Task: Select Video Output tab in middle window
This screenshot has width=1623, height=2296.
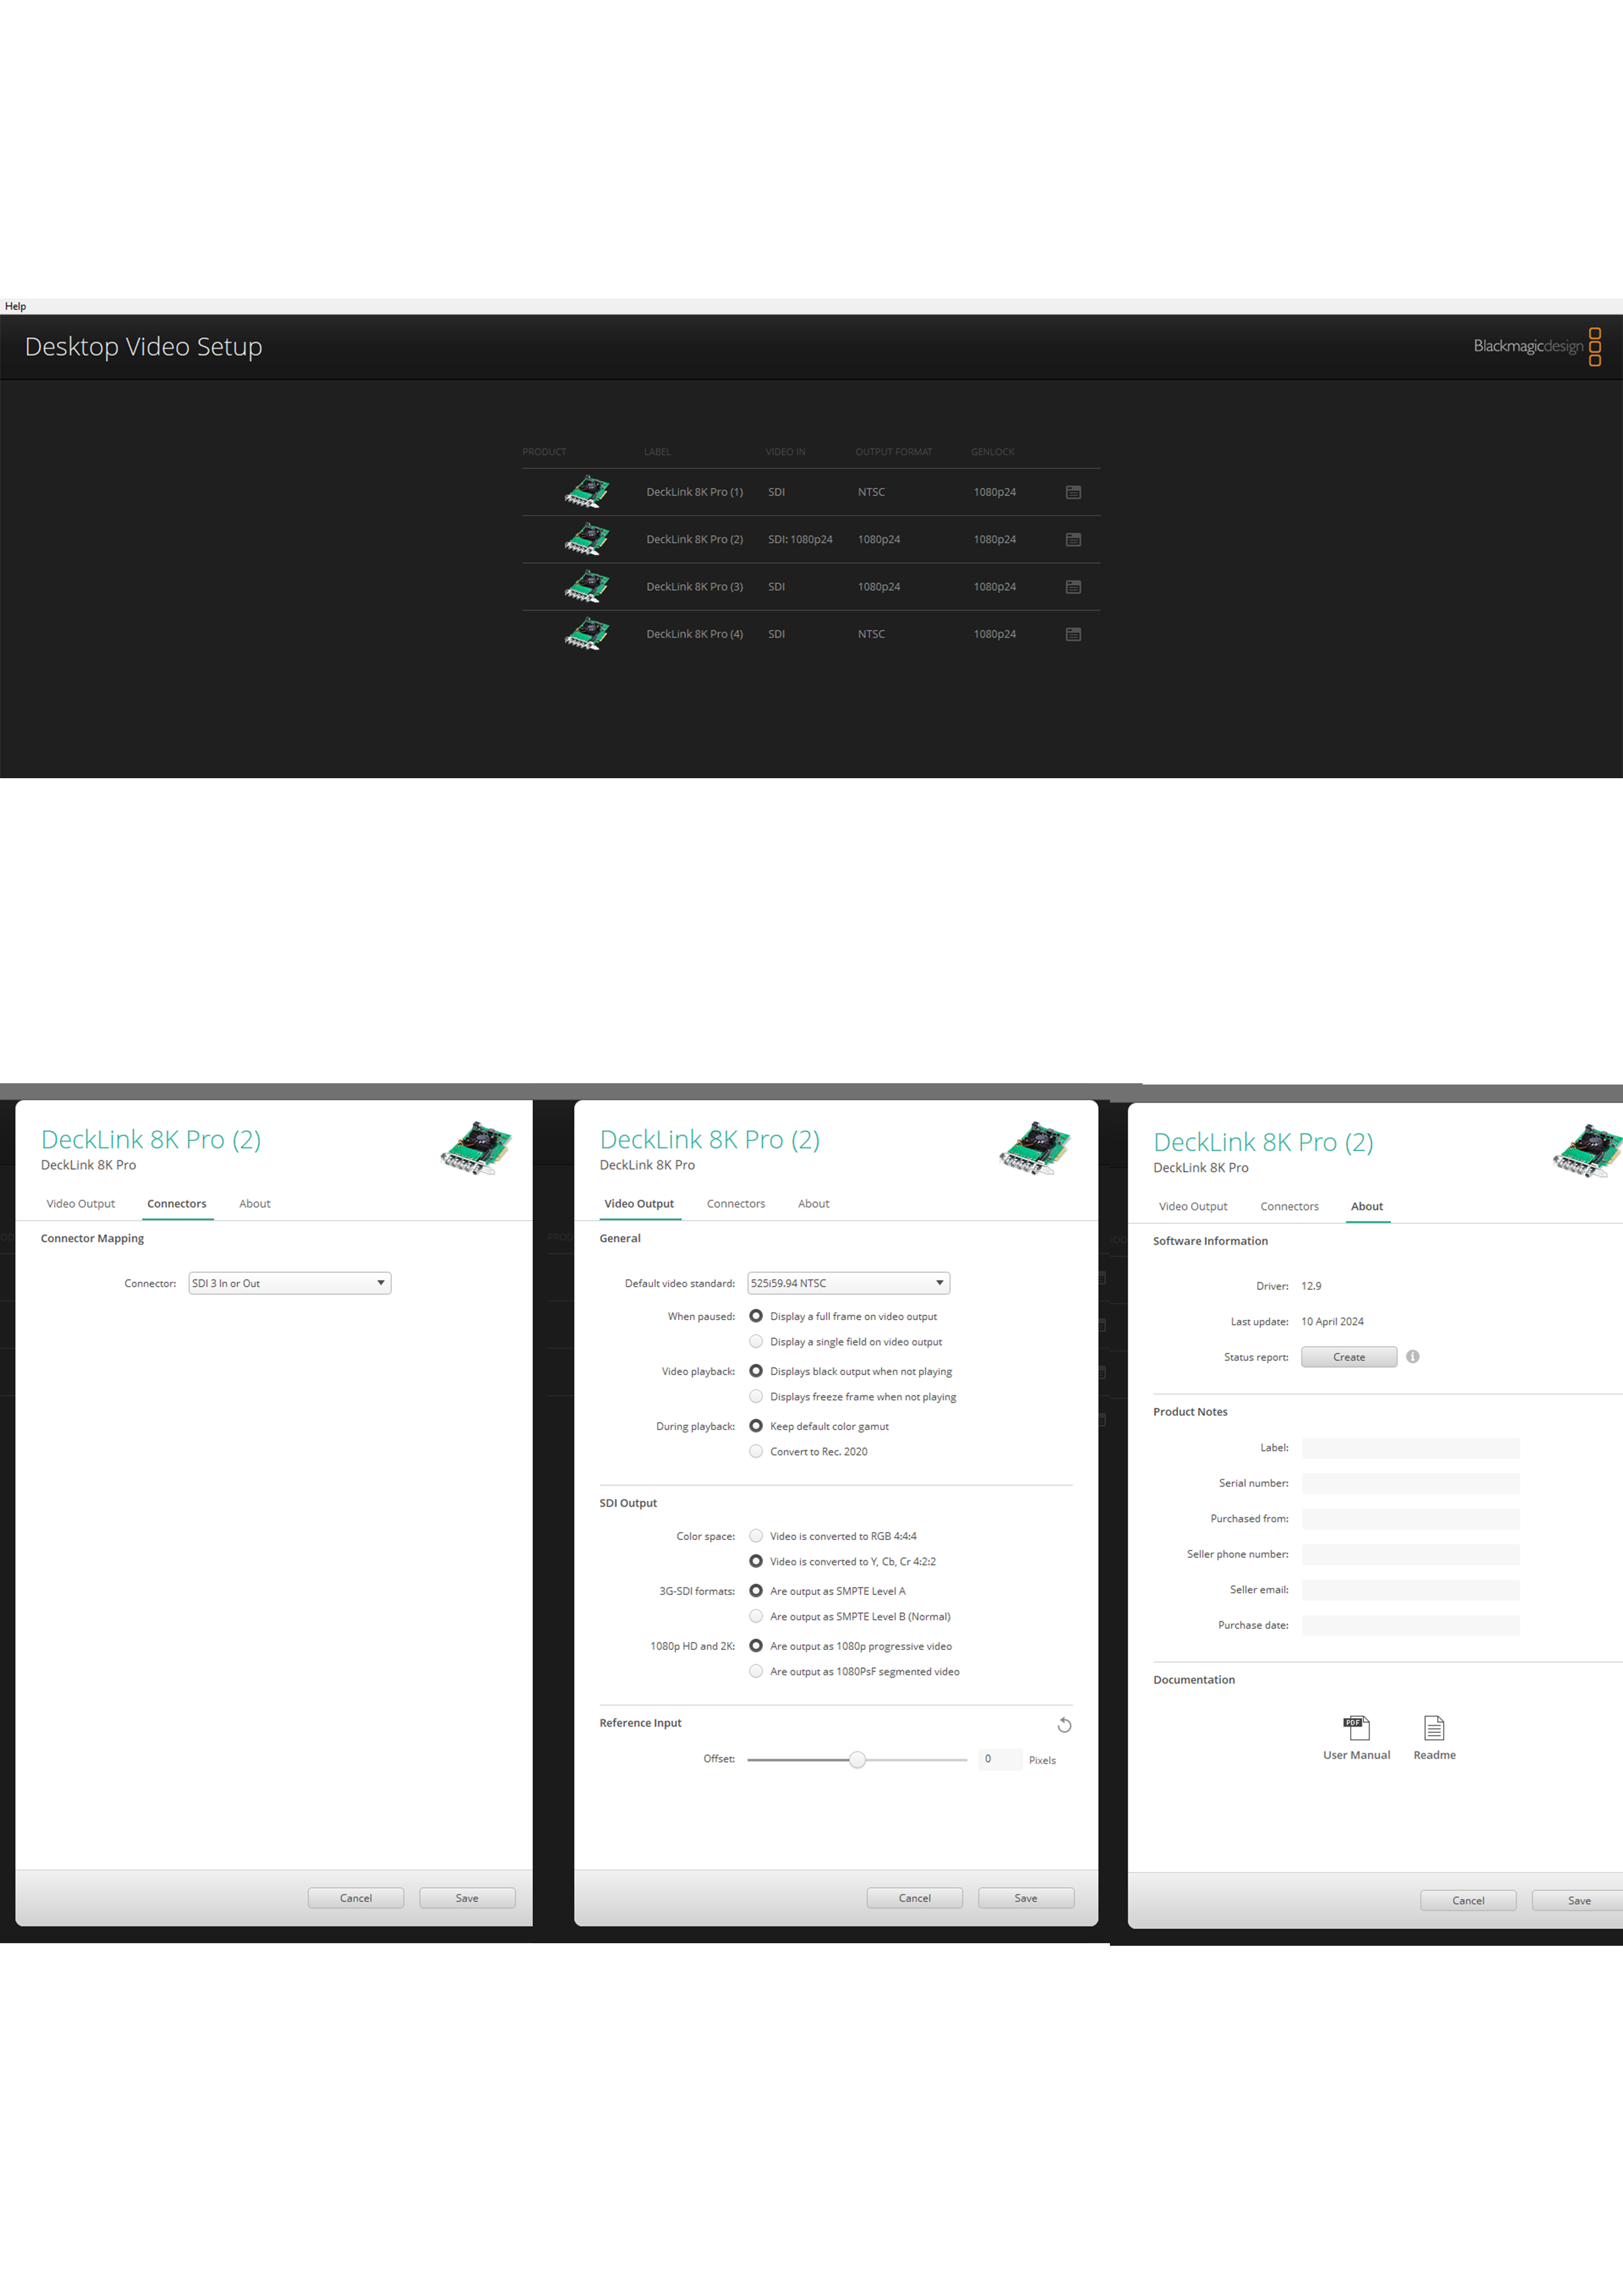Action: tap(639, 1204)
